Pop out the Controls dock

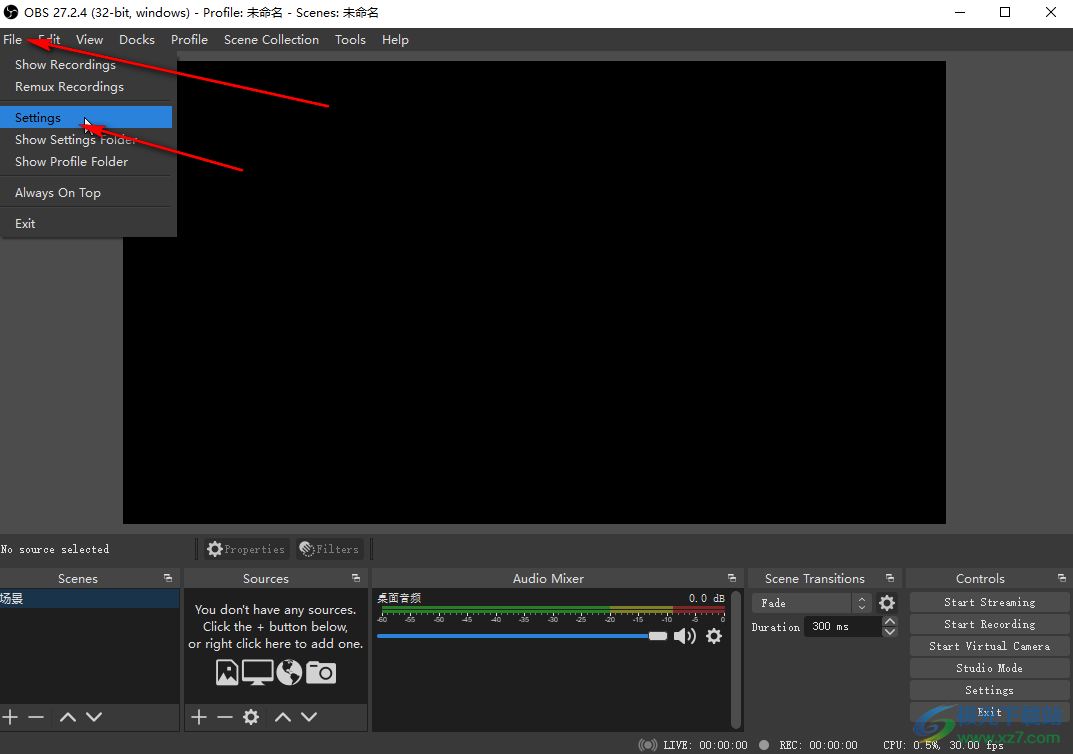(1061, 578)
